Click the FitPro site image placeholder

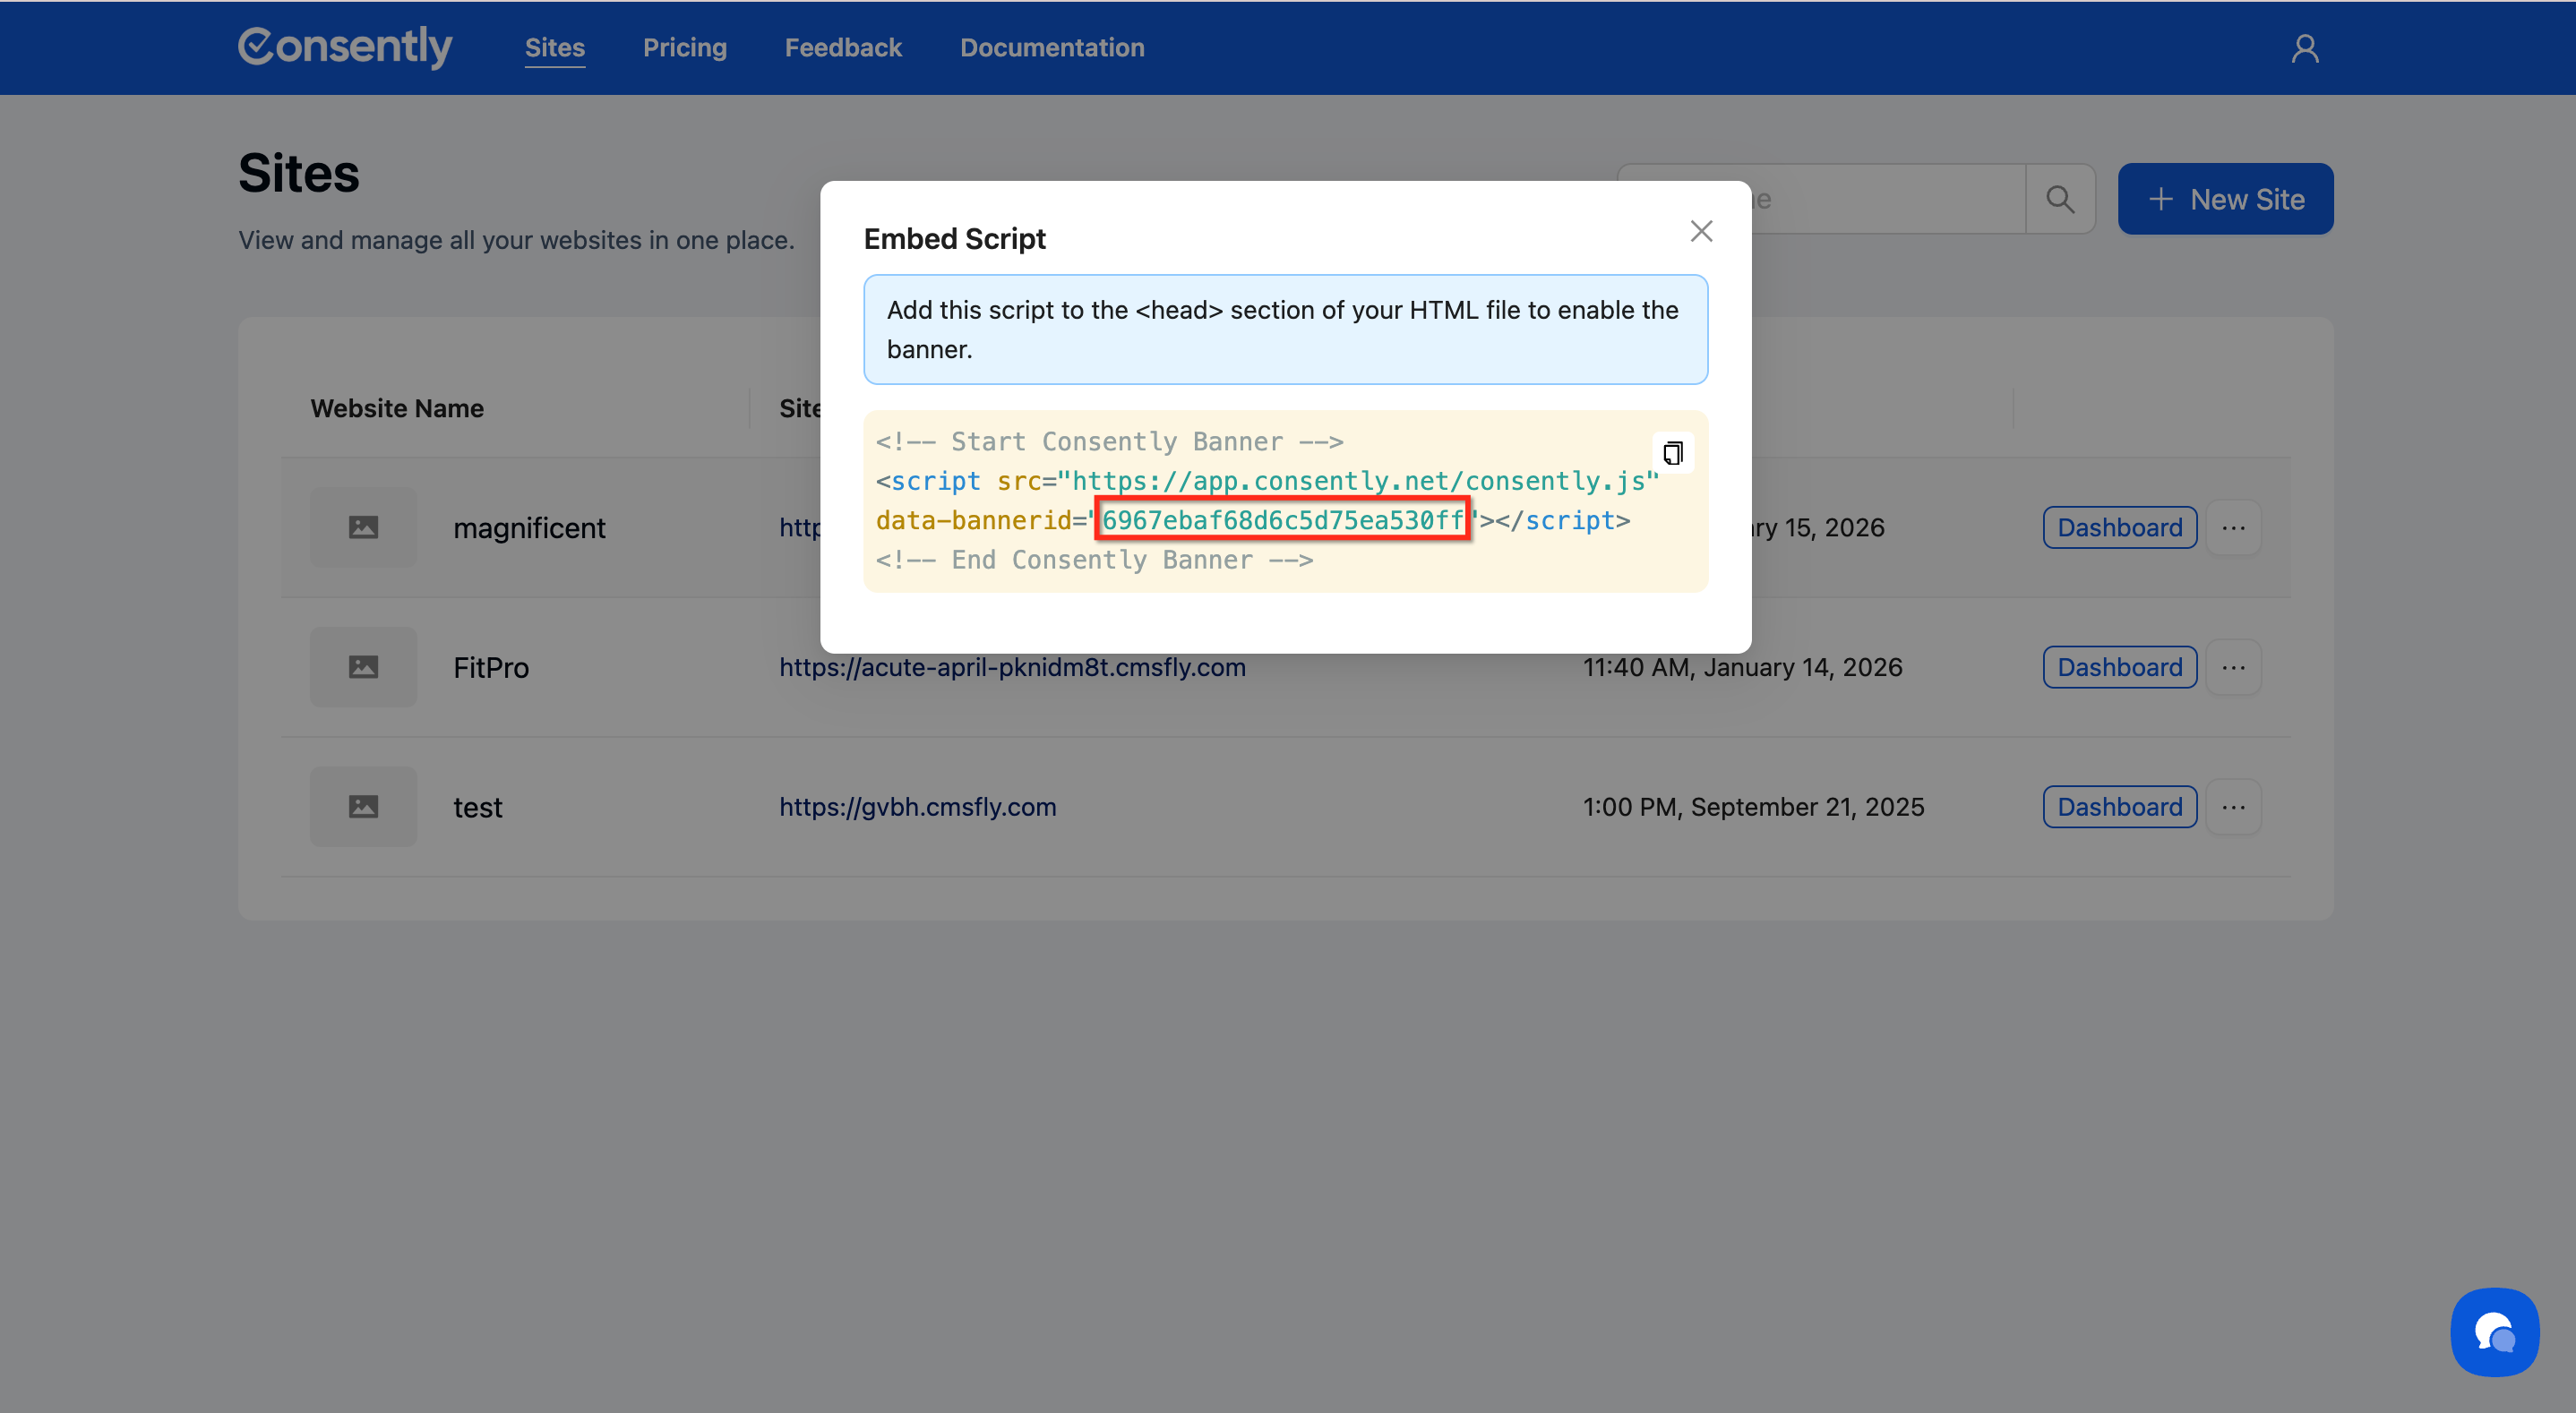363,667
